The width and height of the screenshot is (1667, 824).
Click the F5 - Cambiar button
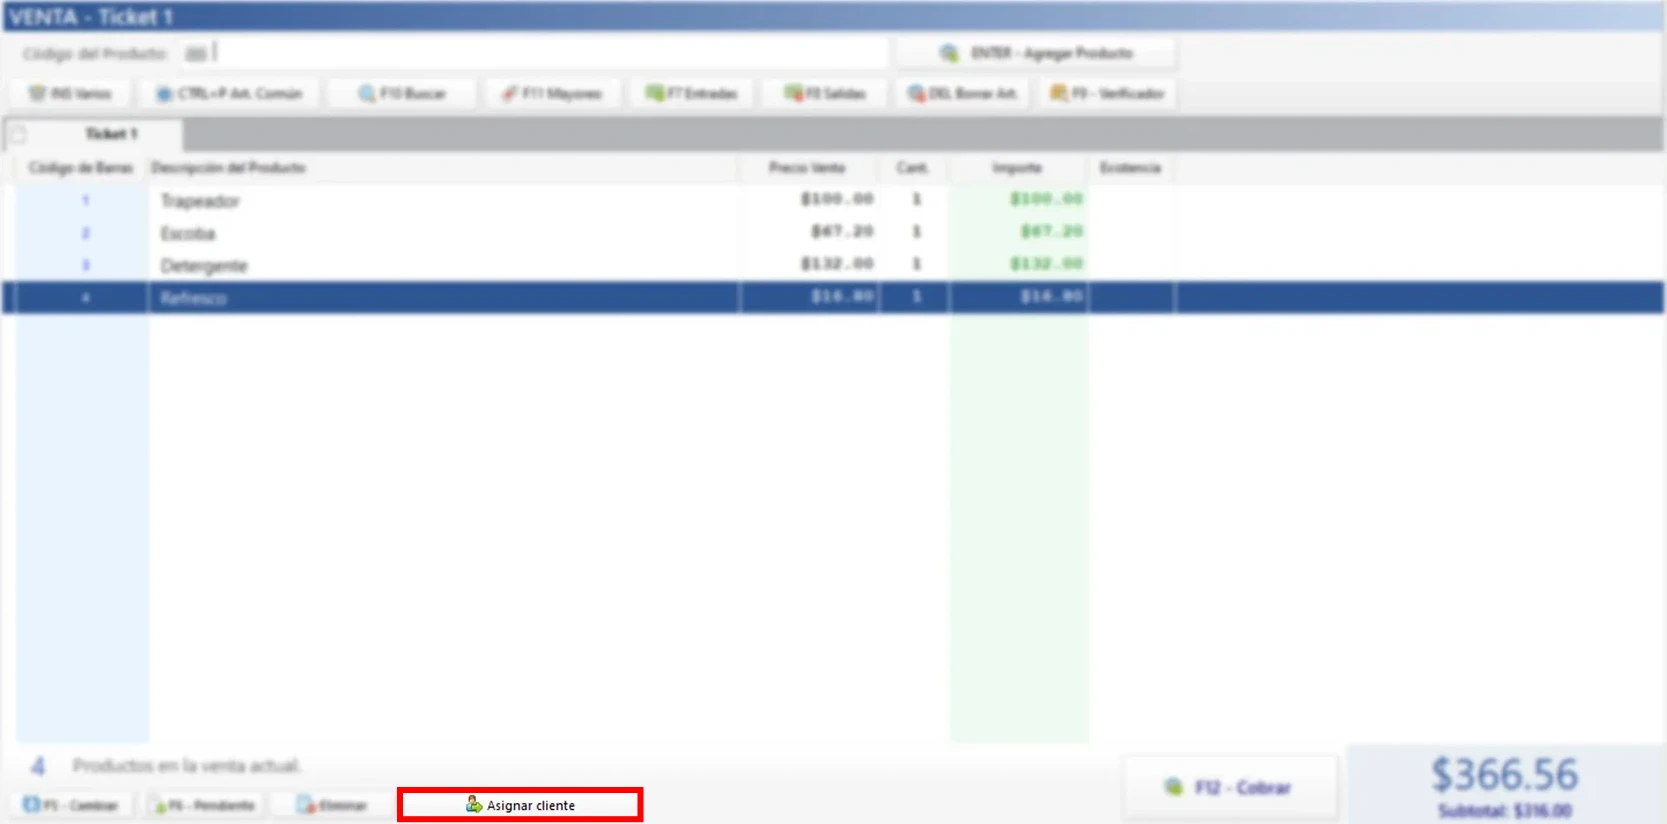tap(71, 805)
